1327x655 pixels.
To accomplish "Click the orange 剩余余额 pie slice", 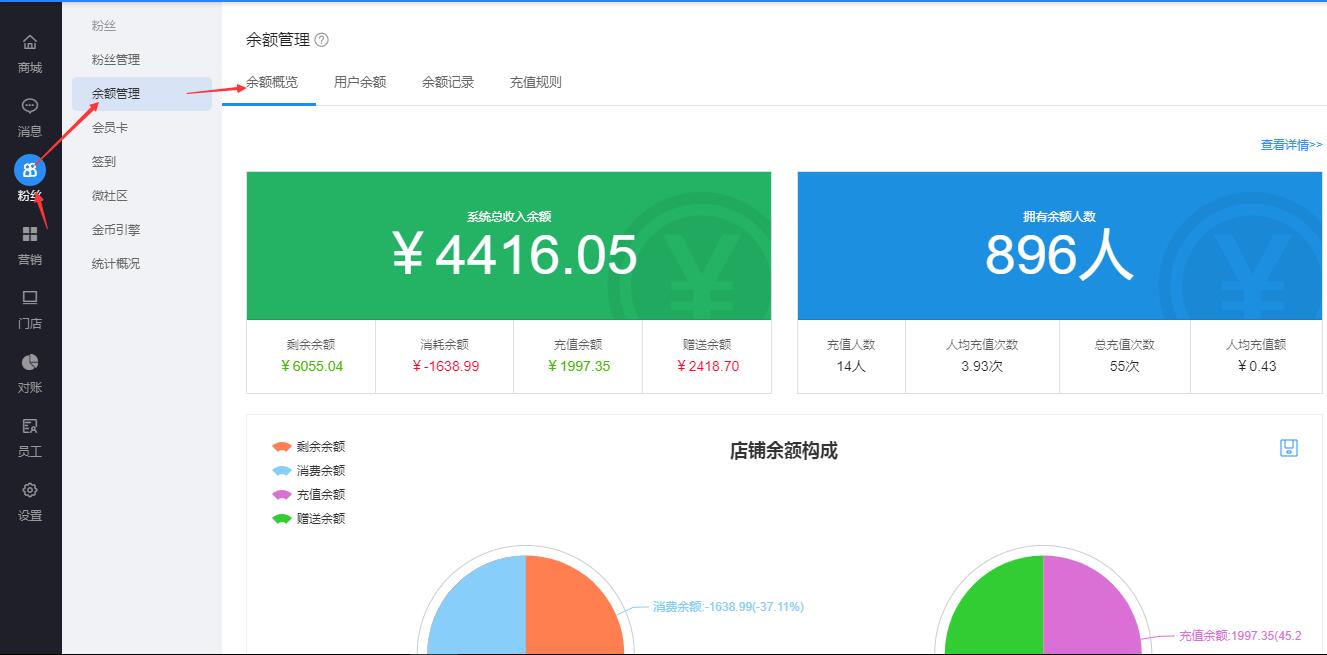I will (x=570, y=610).
